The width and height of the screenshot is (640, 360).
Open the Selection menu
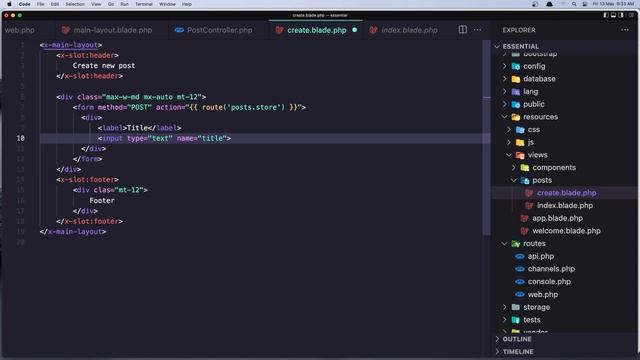pyautogui.click(x=75, y=4)
